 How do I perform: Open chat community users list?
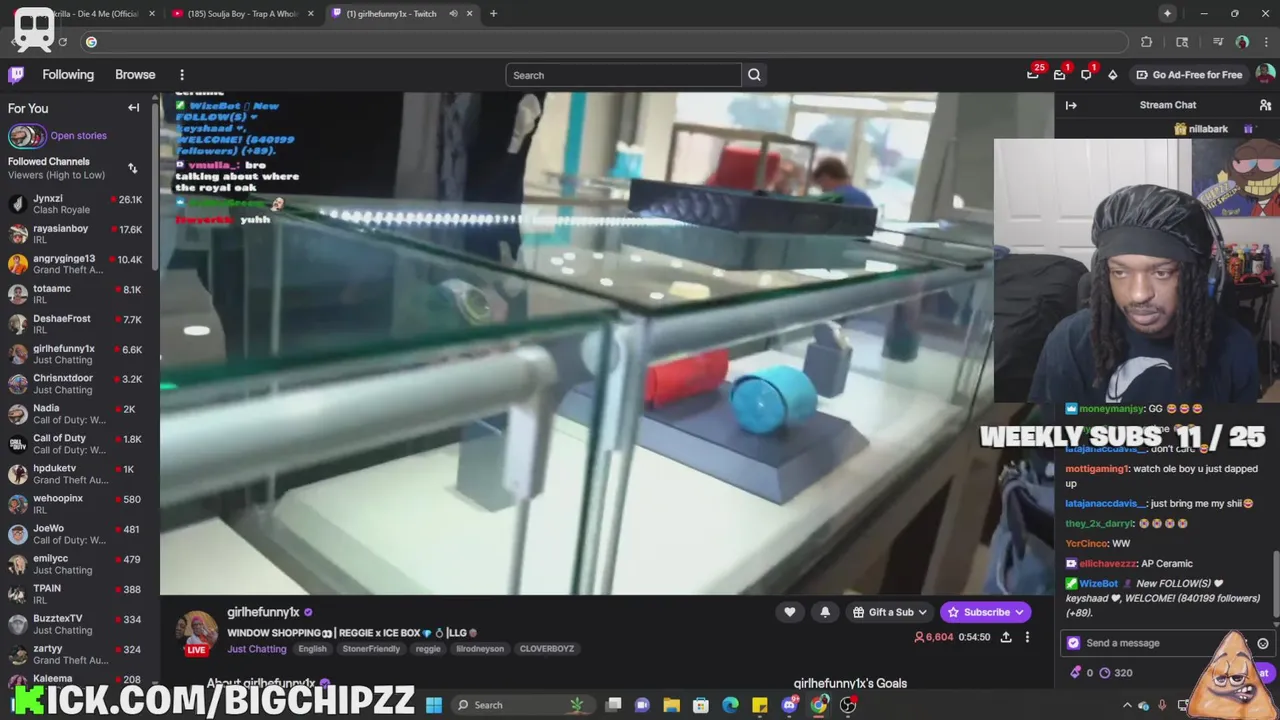(1265, 105)
